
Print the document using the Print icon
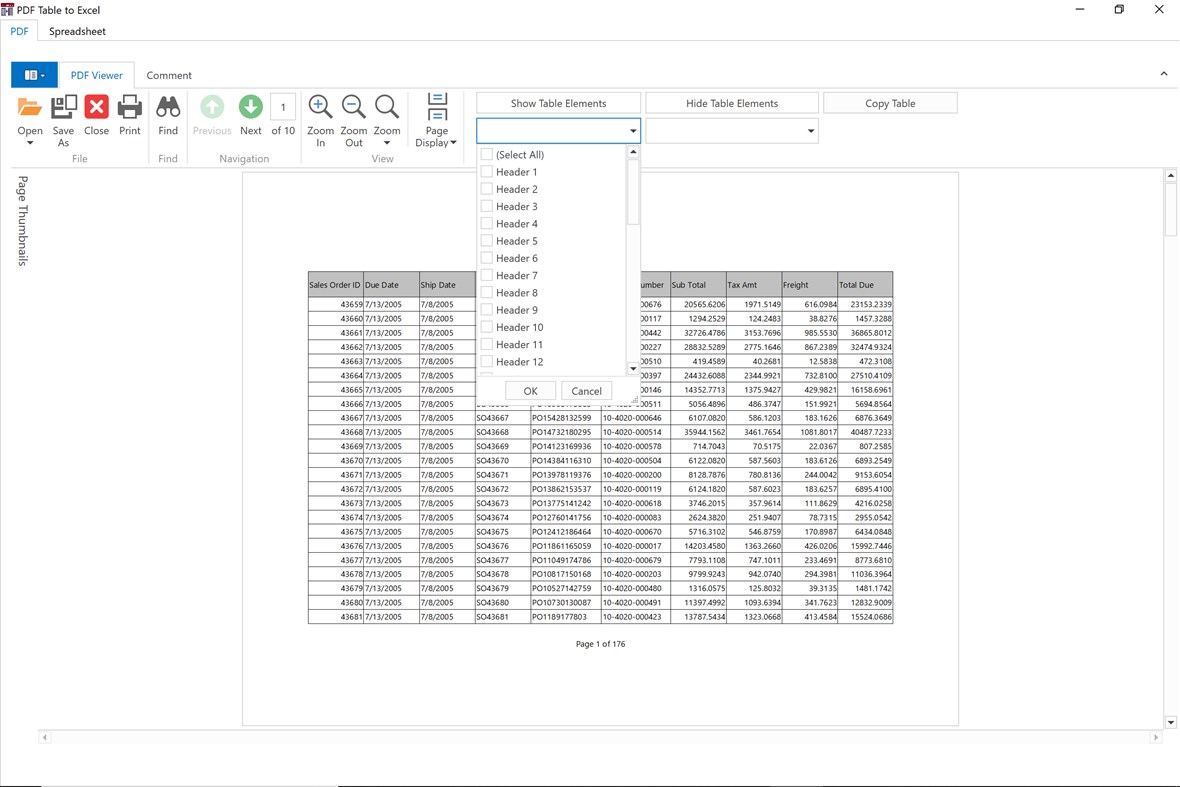tap(129, 107)
